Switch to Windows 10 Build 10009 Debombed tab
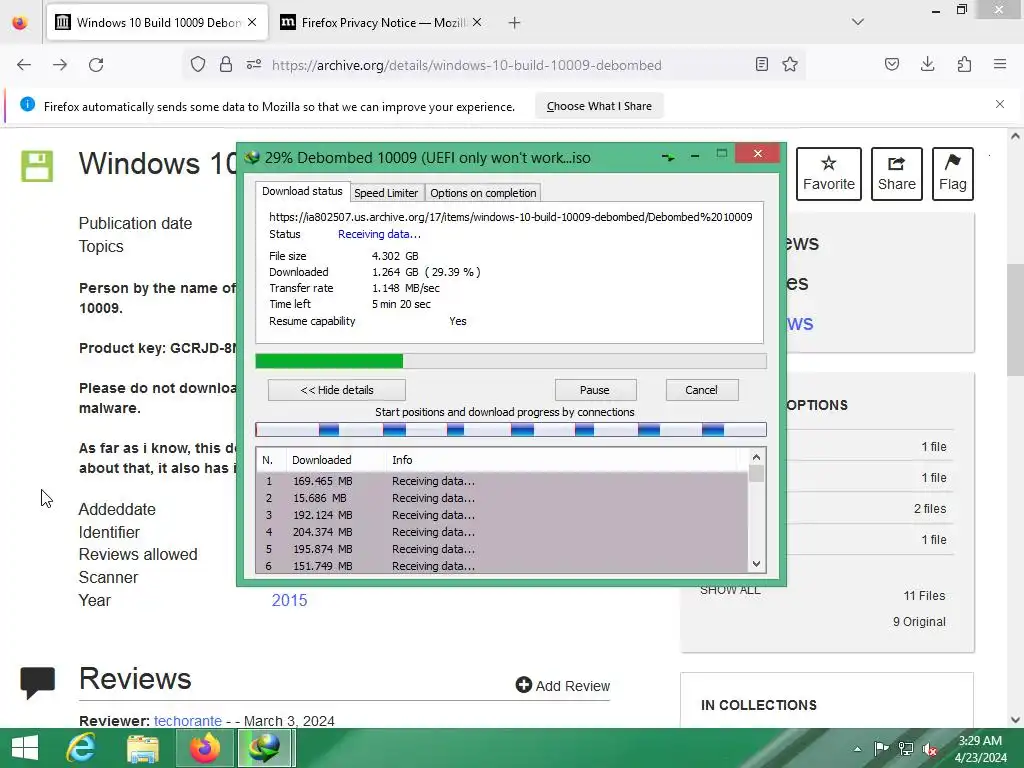 point(157,23)
